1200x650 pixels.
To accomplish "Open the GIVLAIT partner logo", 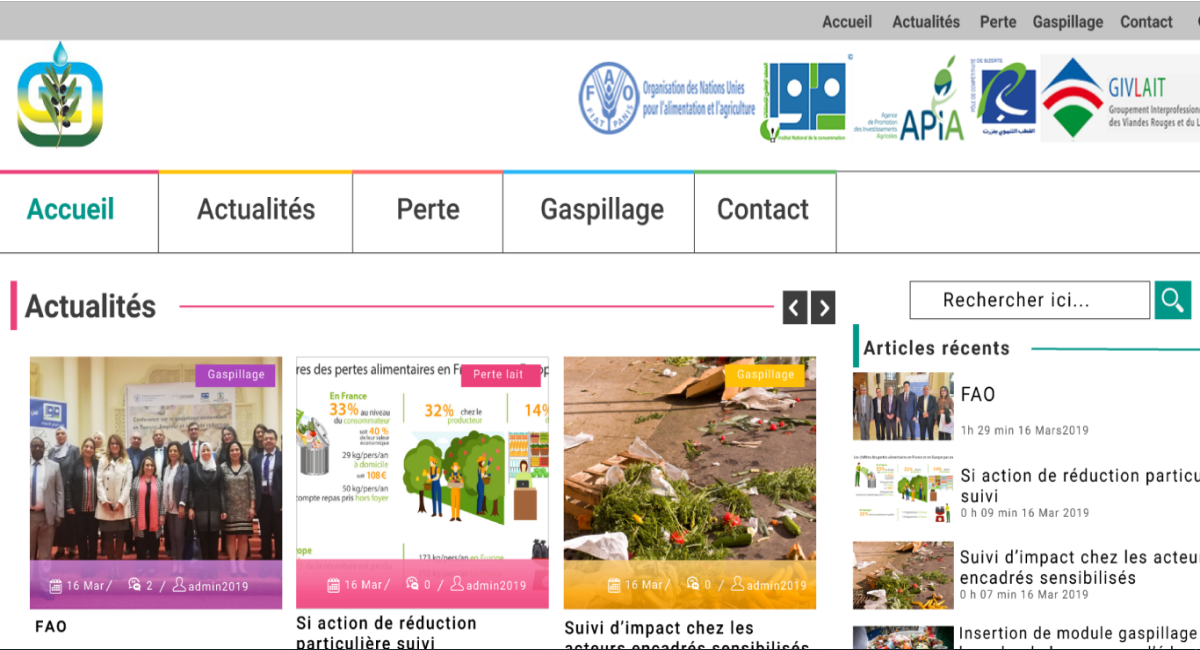I will 1120,98.
